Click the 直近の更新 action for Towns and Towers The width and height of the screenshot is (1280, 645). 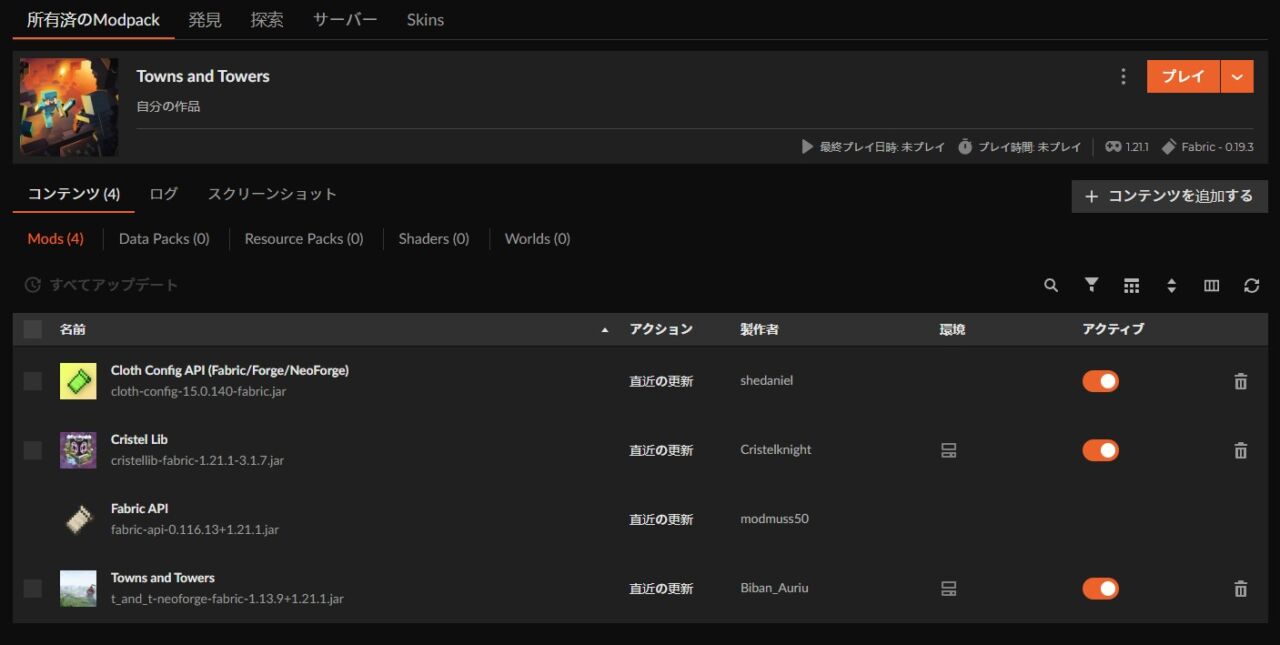[x=661, y=588]
